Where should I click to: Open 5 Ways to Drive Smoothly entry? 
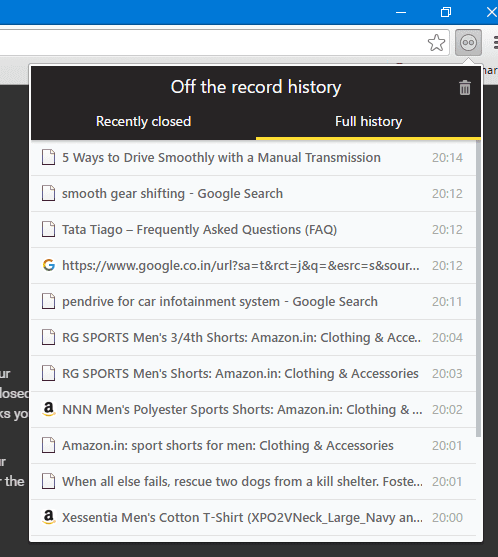(253, 157)
